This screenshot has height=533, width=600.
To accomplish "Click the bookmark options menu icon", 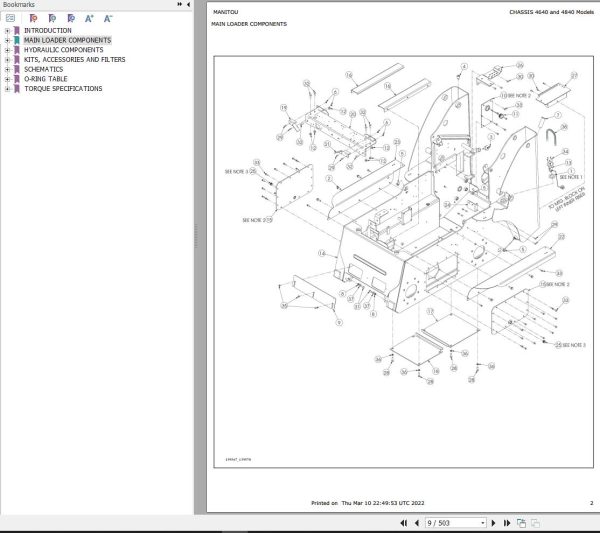I will click(x=10, y=18).
